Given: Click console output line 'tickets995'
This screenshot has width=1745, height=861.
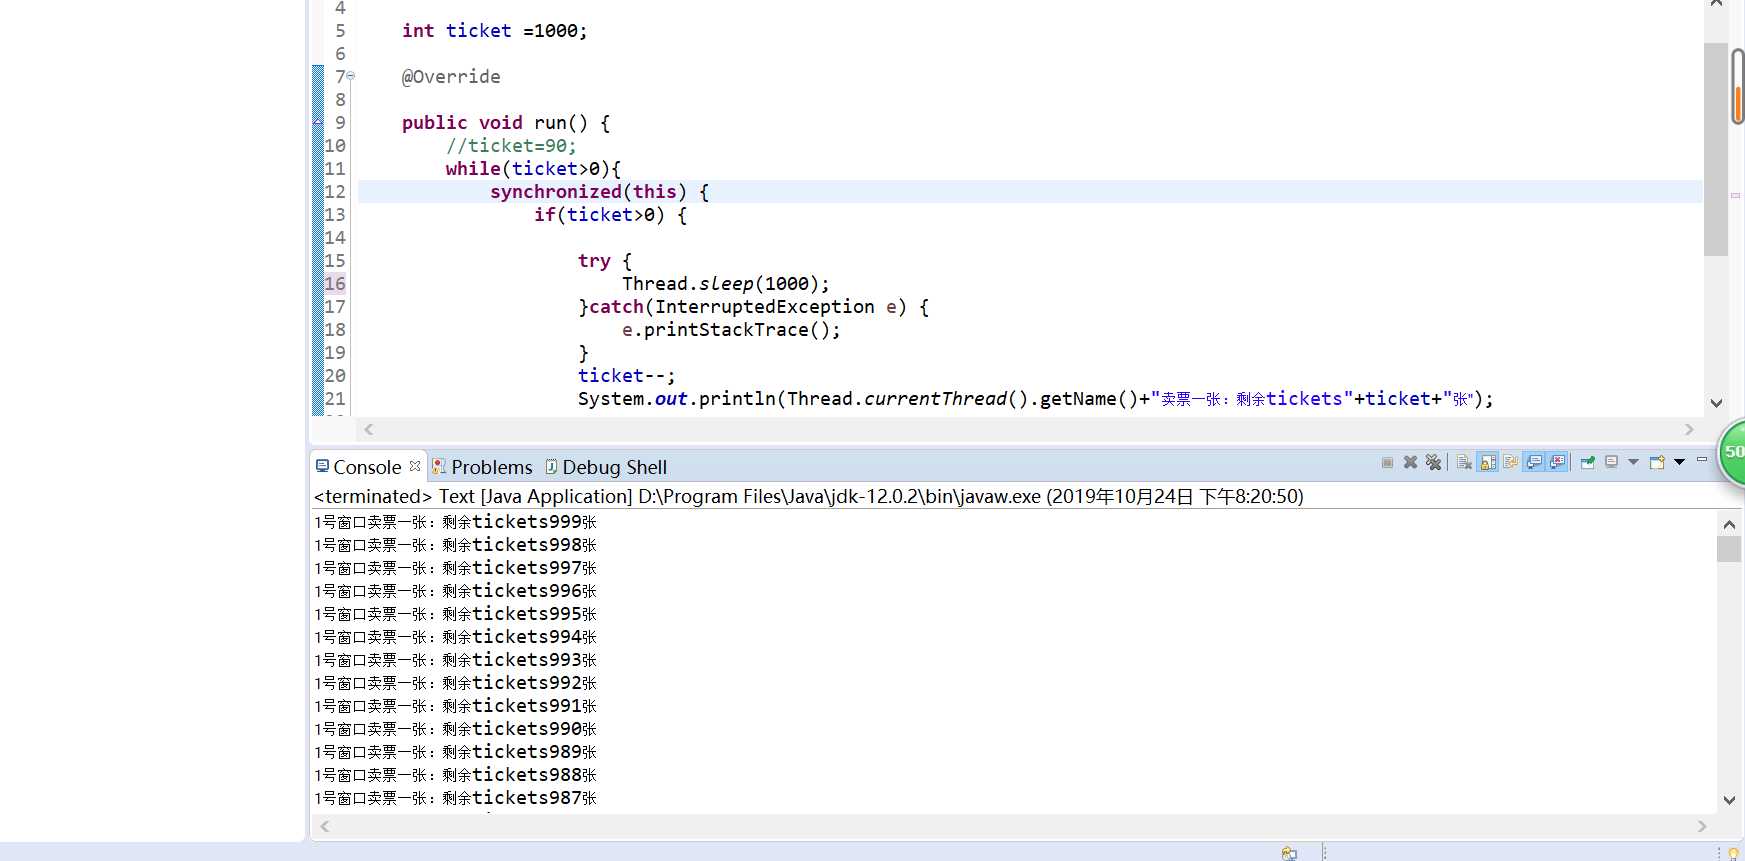Looking at the screenshot, I should point(455,614).
